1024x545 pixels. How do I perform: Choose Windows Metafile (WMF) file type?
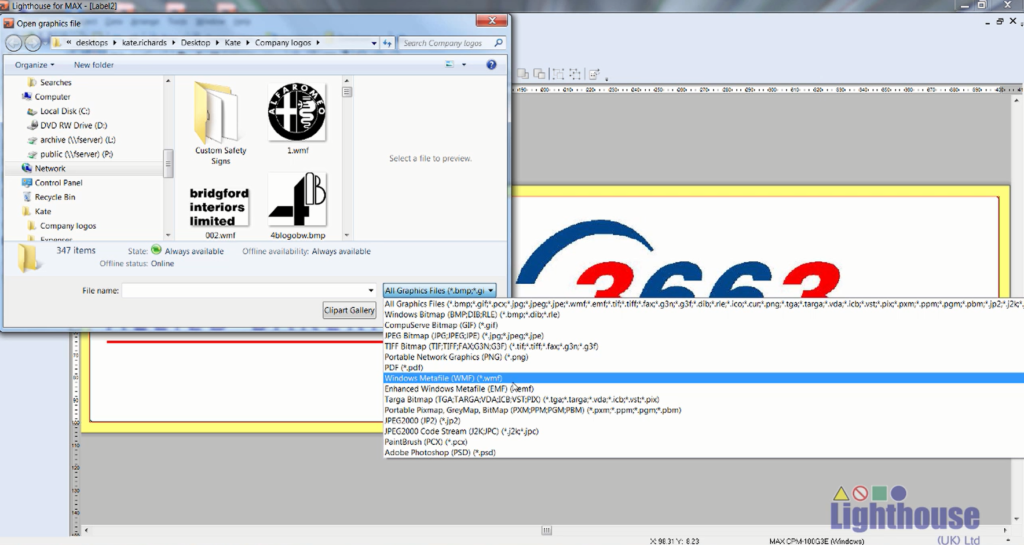[703, 378]
